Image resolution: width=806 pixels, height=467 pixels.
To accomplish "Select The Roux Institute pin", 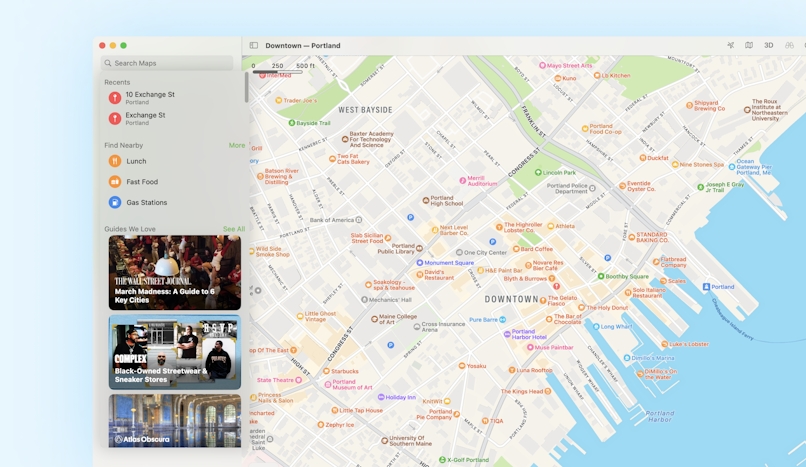I will click(x=747, y=110).
